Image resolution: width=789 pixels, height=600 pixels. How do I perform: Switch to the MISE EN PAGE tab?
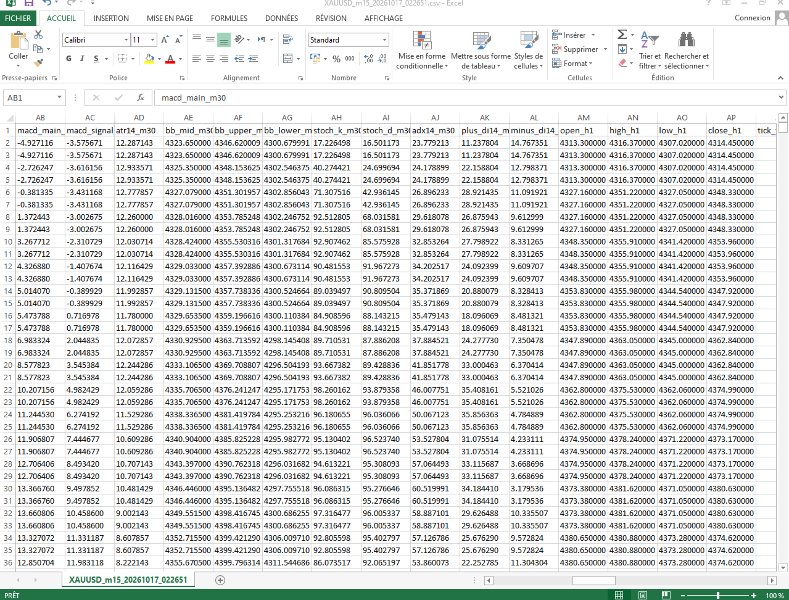(x=170, y=18)
